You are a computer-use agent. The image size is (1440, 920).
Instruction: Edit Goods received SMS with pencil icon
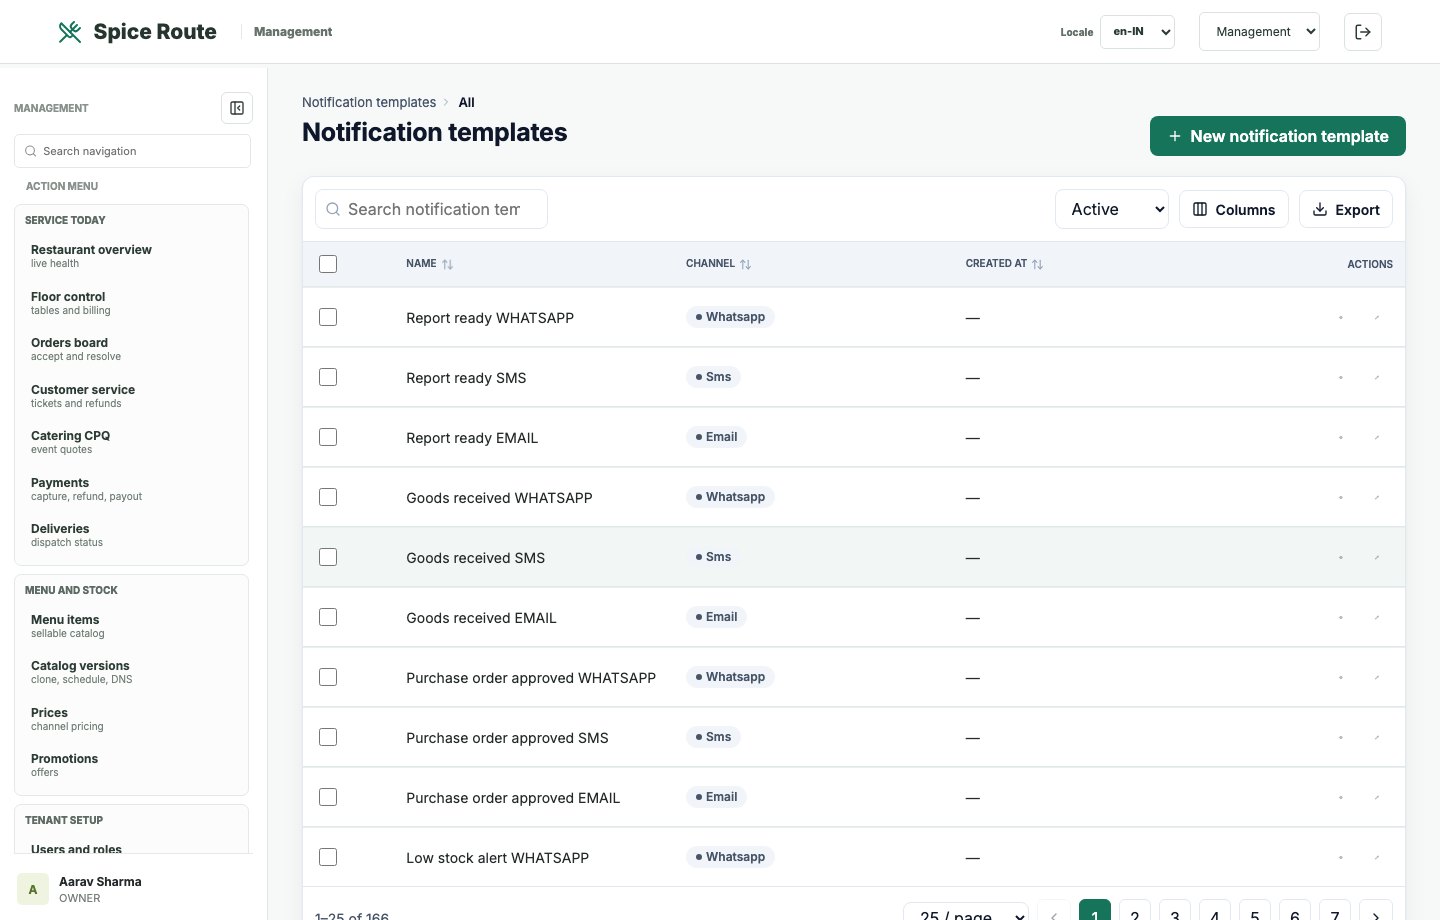(1377, 557)
